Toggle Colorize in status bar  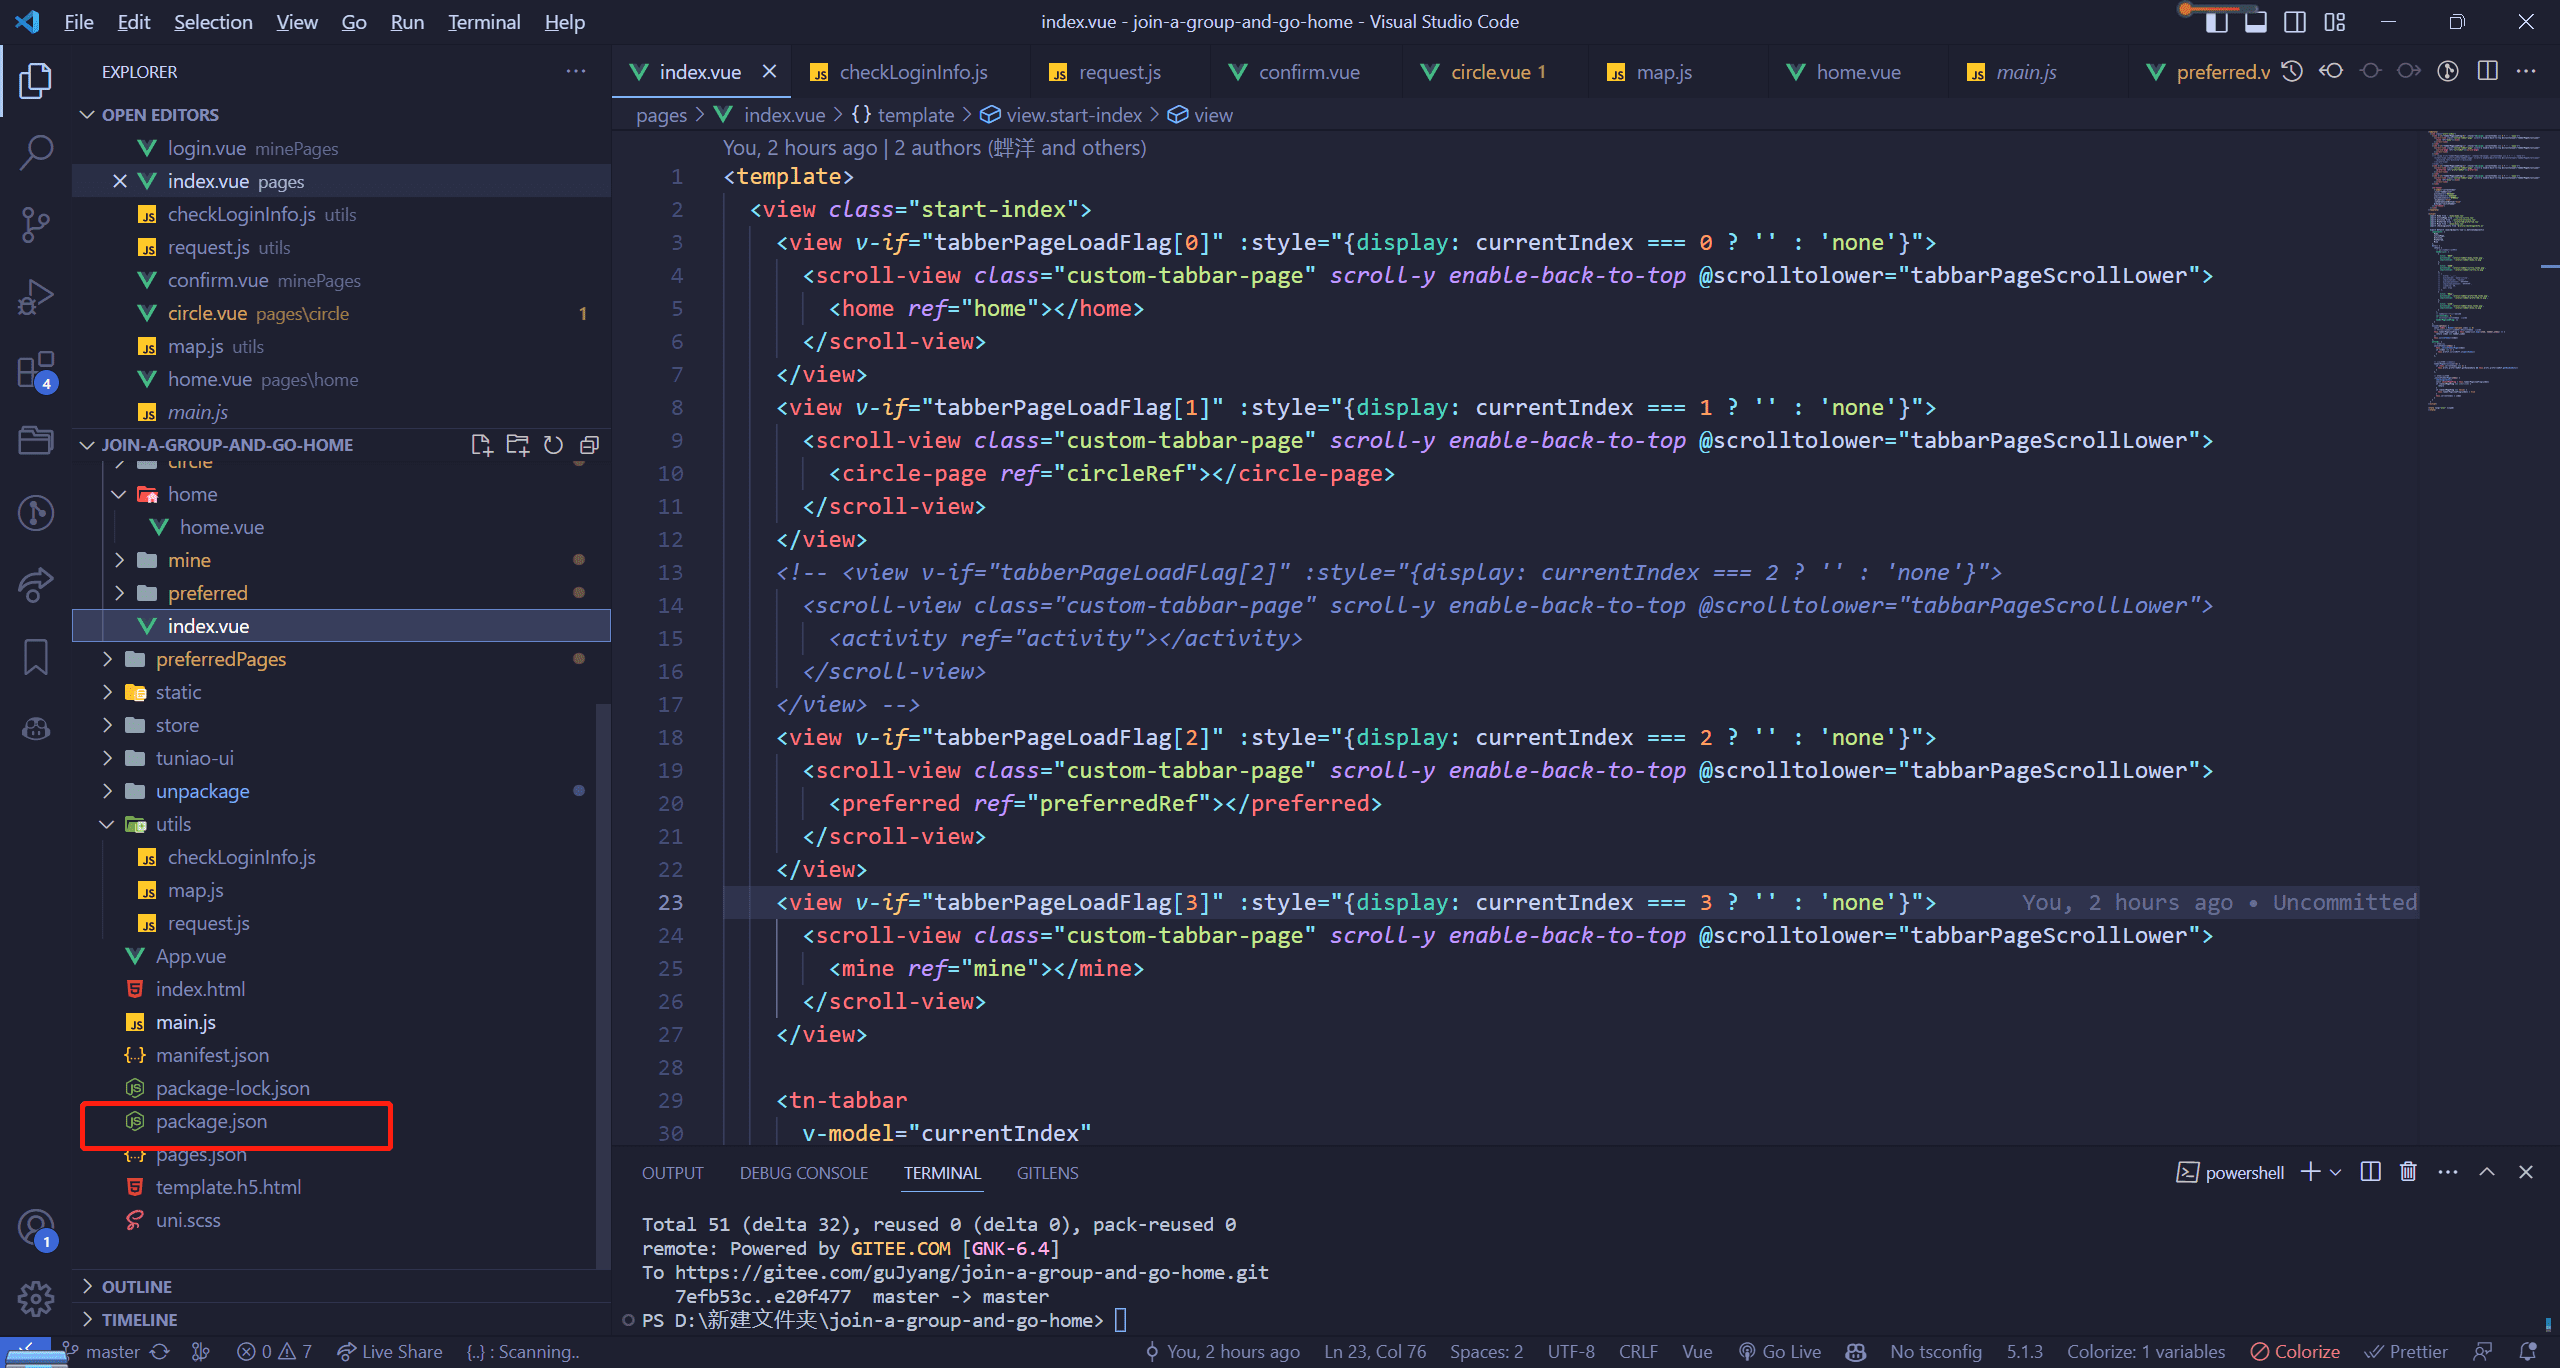[2295, 1352]
